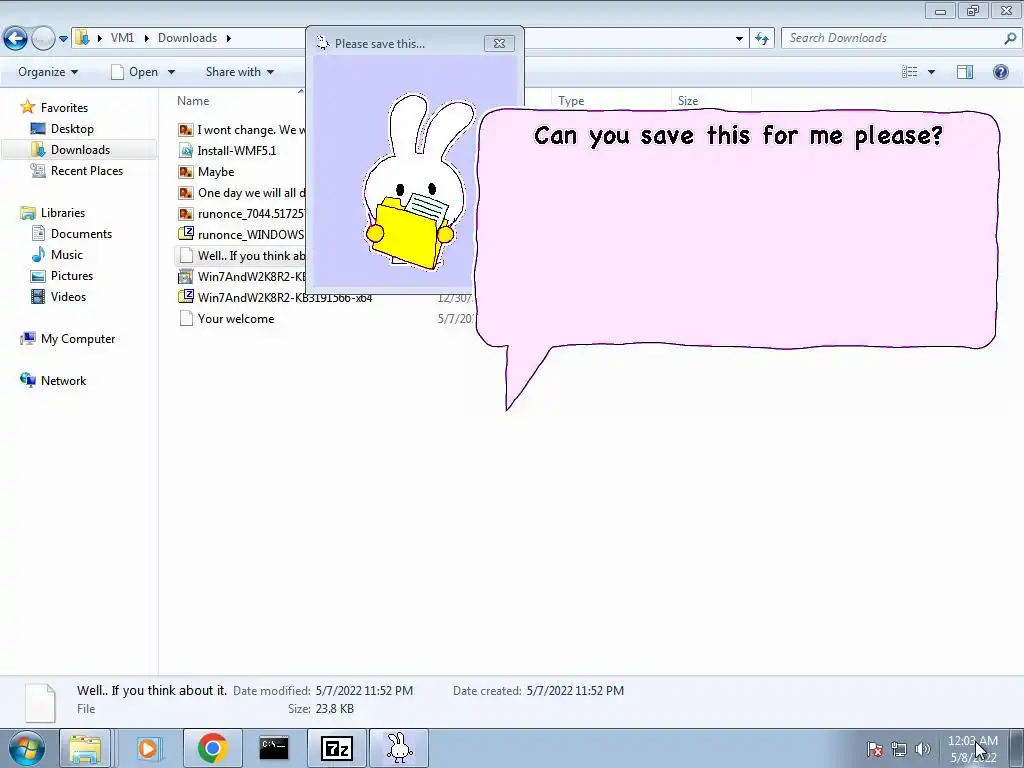Image resolution: width=1024 pixels, height=768 pixels.
Task: Sort files by the Name column header
Action: coord(193,101)
